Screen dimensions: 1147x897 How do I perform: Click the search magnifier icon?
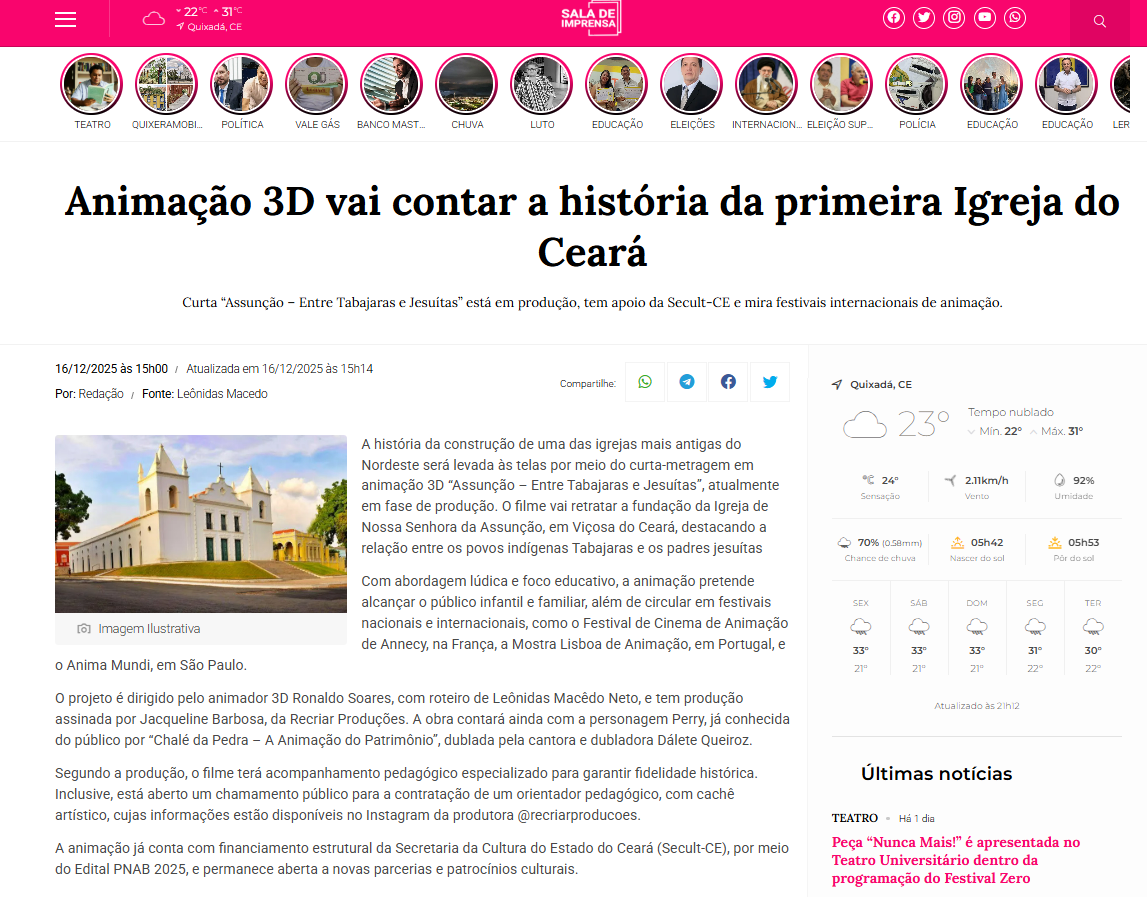click(x=1099, y=21)
